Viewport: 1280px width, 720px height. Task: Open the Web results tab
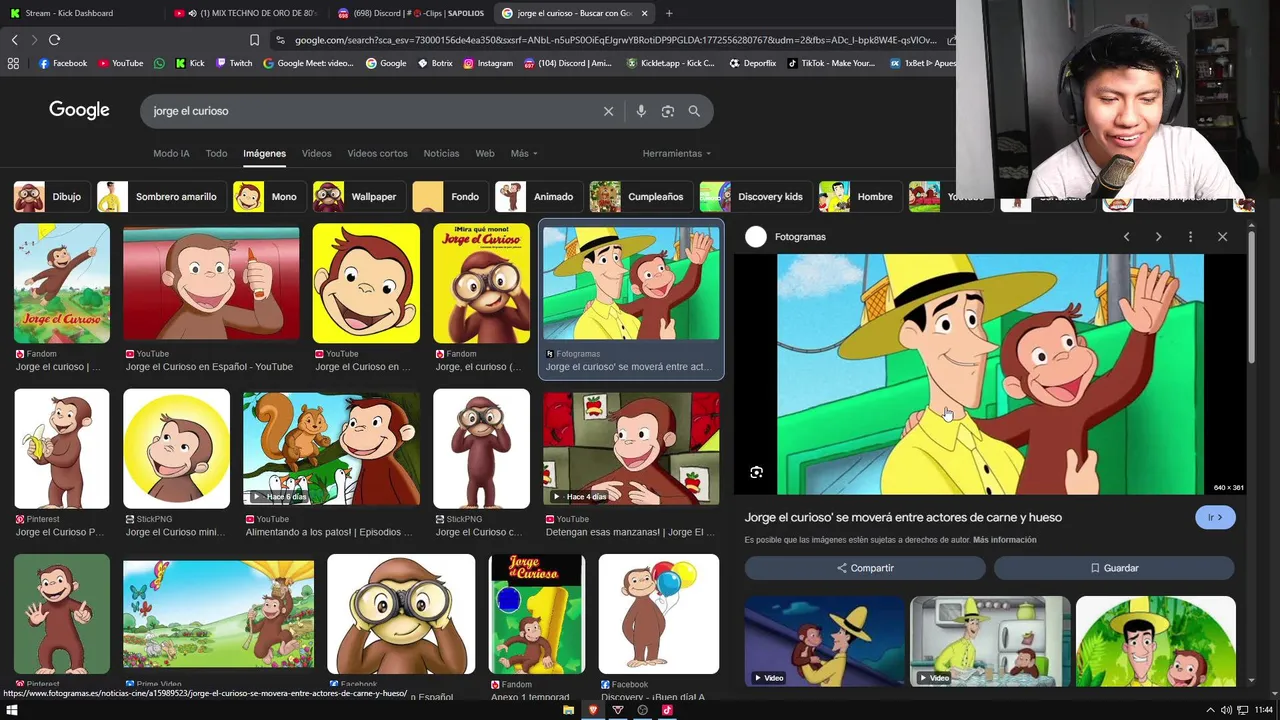pyautogui.click(x=485, y=153)
